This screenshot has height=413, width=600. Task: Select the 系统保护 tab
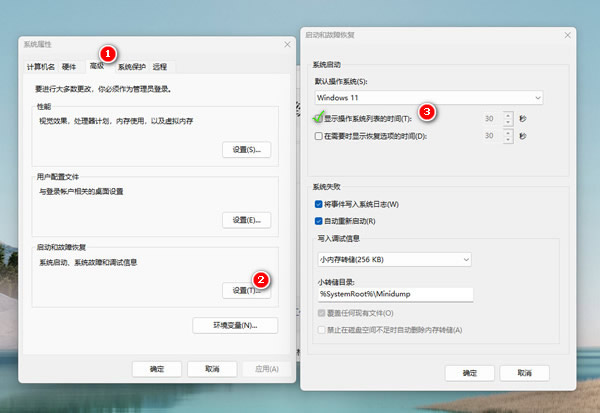point(132,67)
